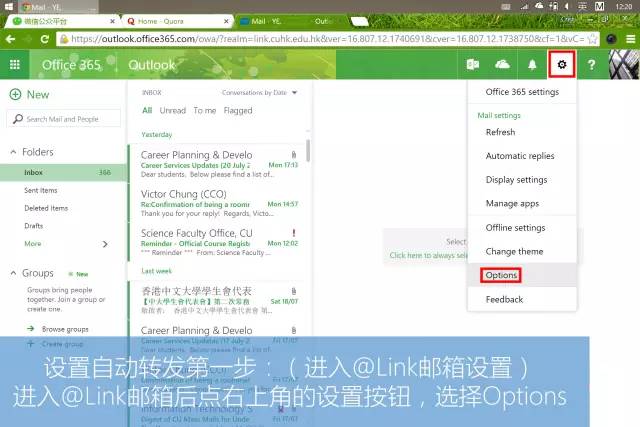Click the help question mark icon
This screenshot has width=640, height=427.
[592, 65]
